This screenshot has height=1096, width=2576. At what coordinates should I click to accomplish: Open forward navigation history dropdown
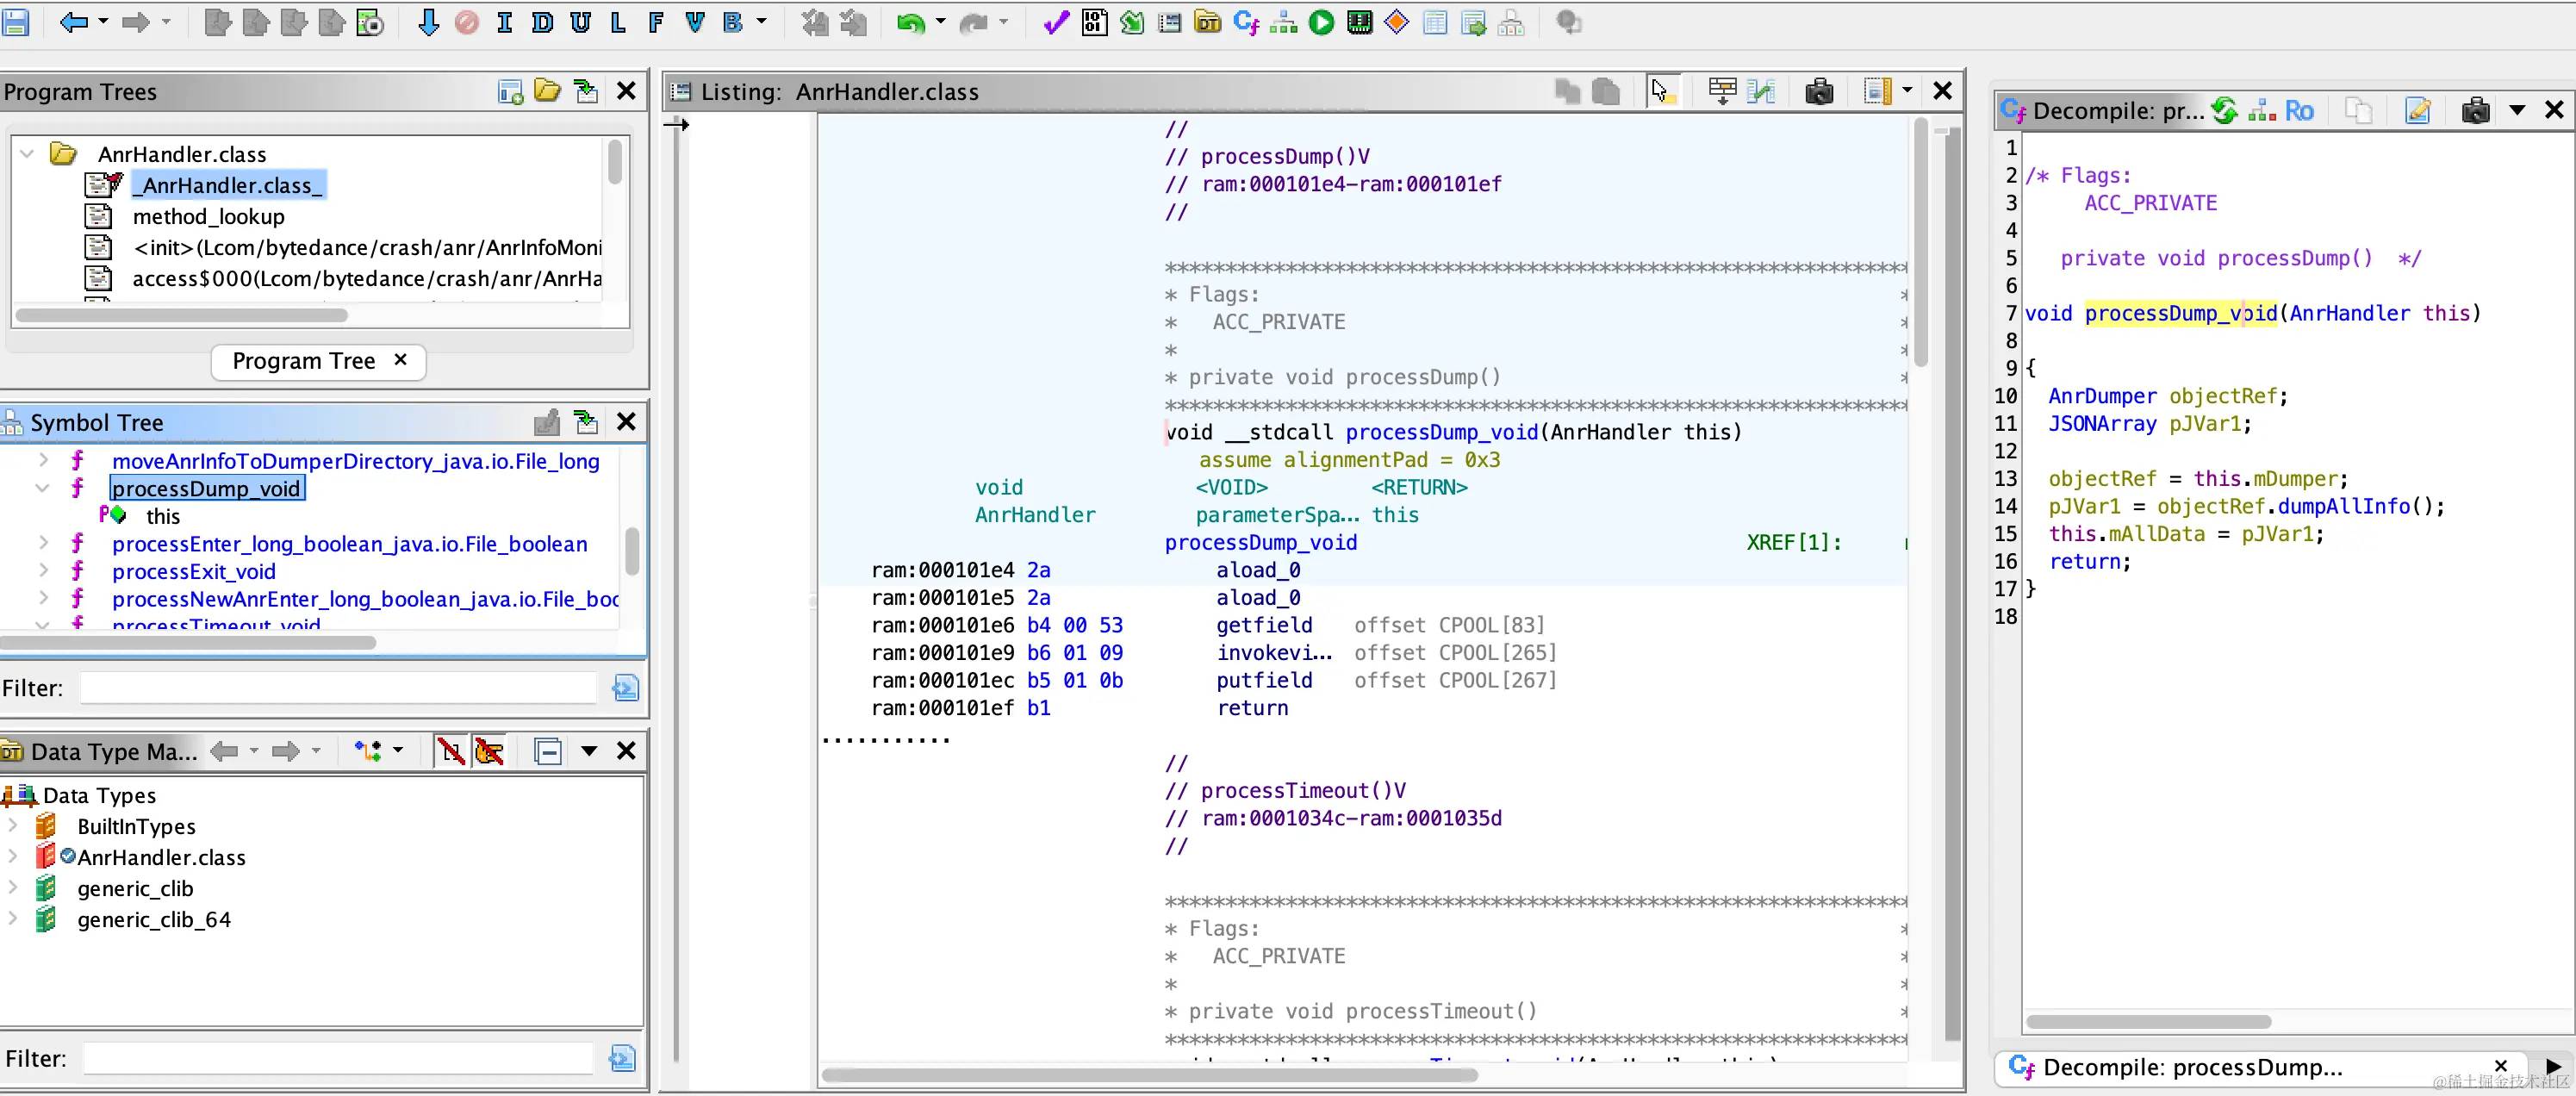point(166,22)
